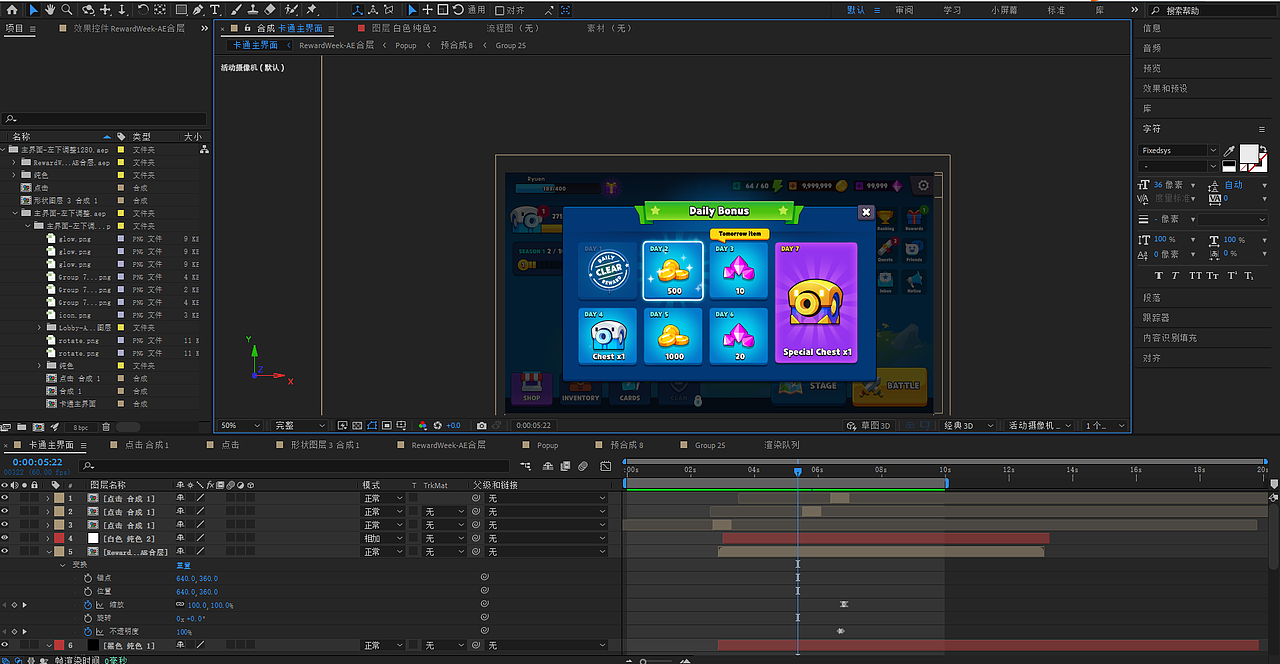This screenshot has height=664, width=1280.
Task: Select the 小屏幕 workspace
Action: (1005, 10)
